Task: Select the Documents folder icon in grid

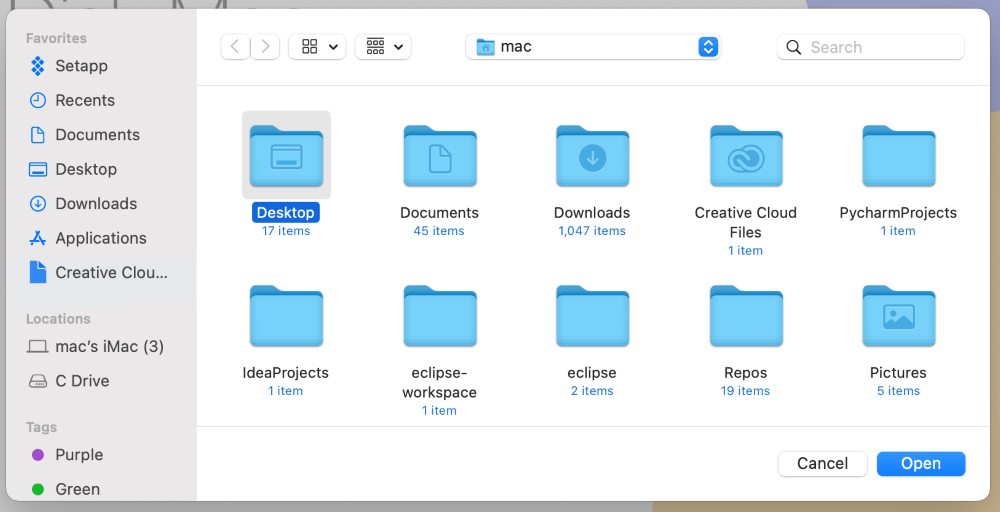Action: pyautogui.click(x=440, y=156)
